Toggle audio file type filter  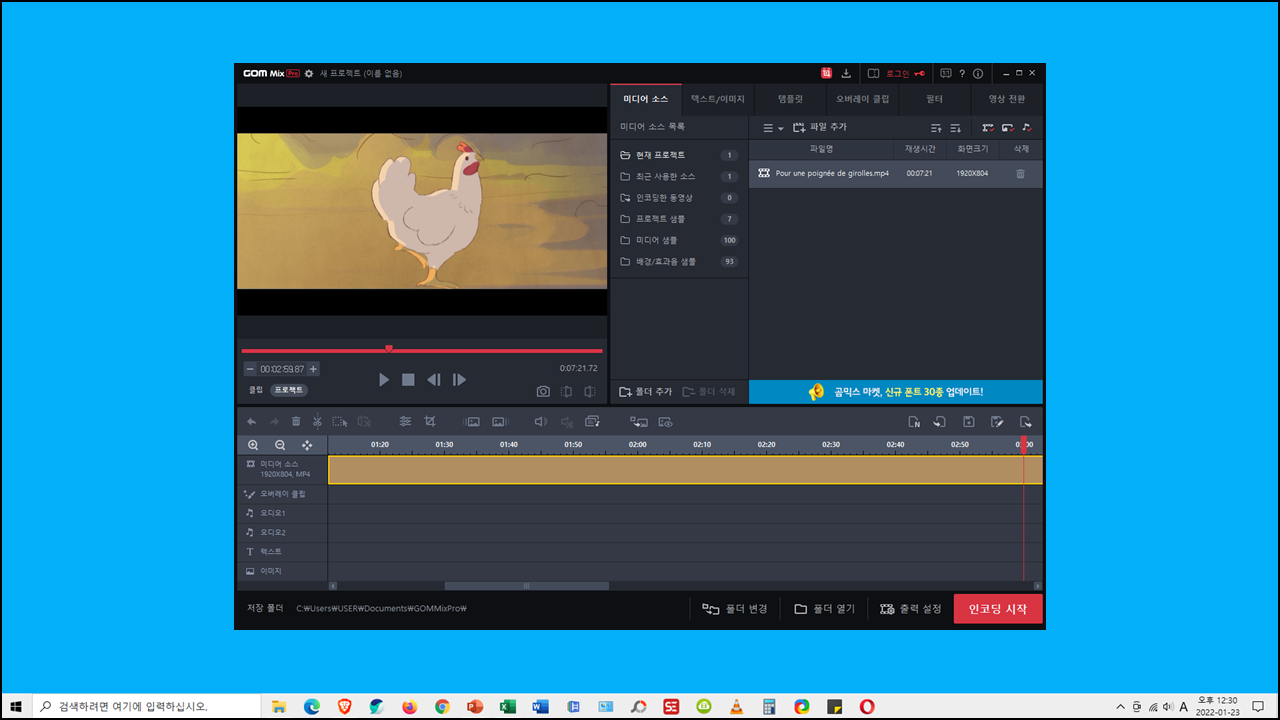[x=1027, y=128]
